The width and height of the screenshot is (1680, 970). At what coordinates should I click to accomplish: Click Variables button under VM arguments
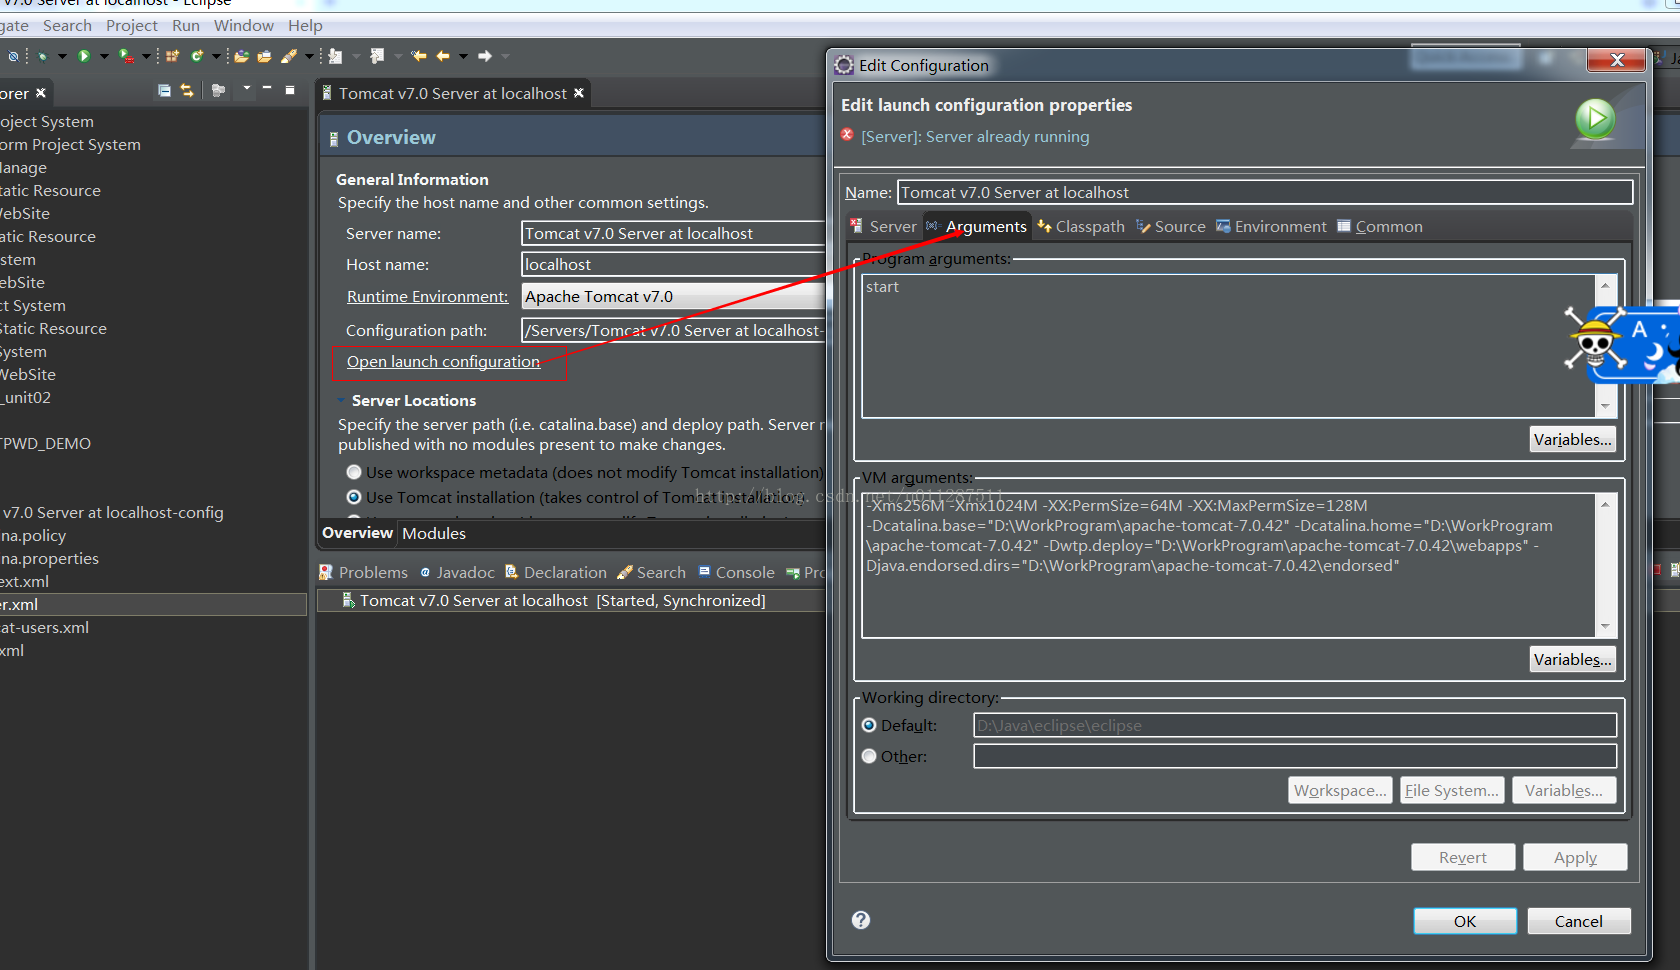point(1573,659)
